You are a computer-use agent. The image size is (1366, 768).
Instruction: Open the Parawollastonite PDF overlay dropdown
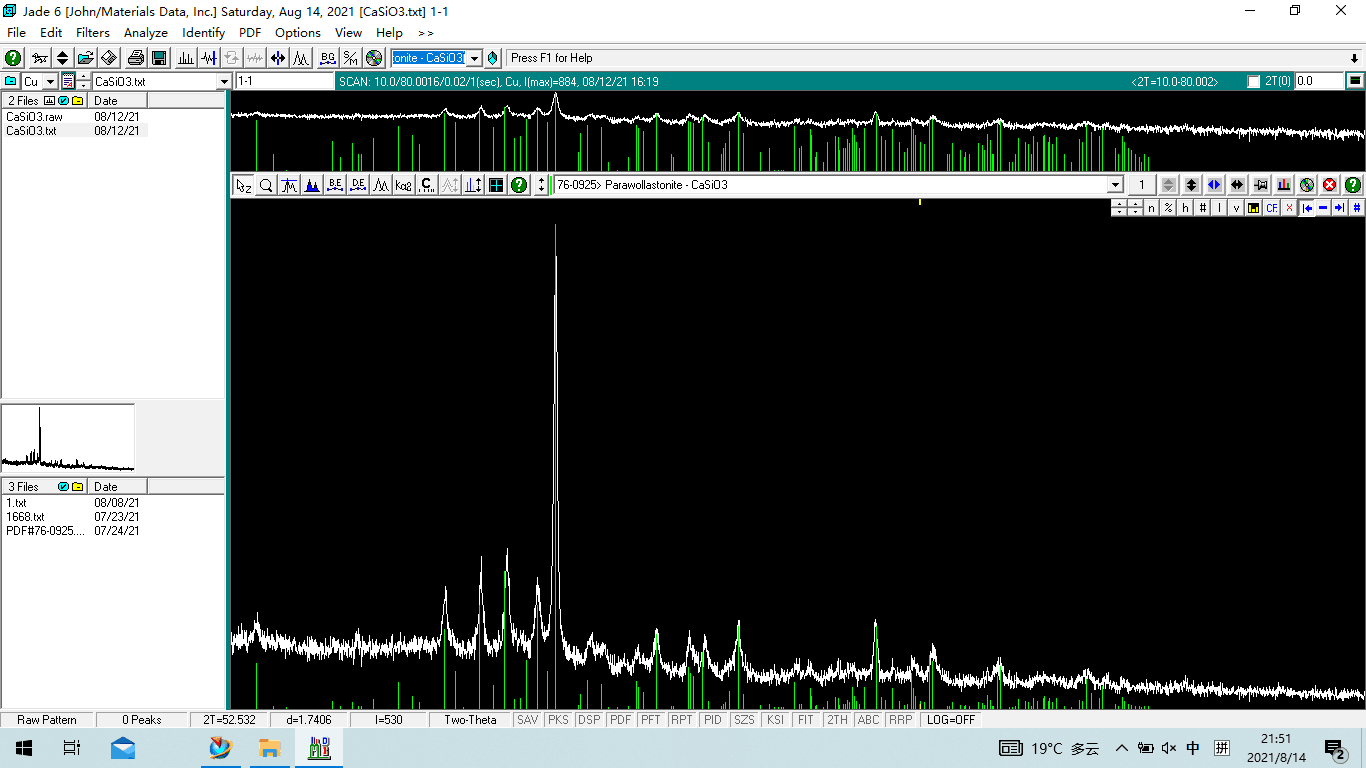coord(1115,185)
